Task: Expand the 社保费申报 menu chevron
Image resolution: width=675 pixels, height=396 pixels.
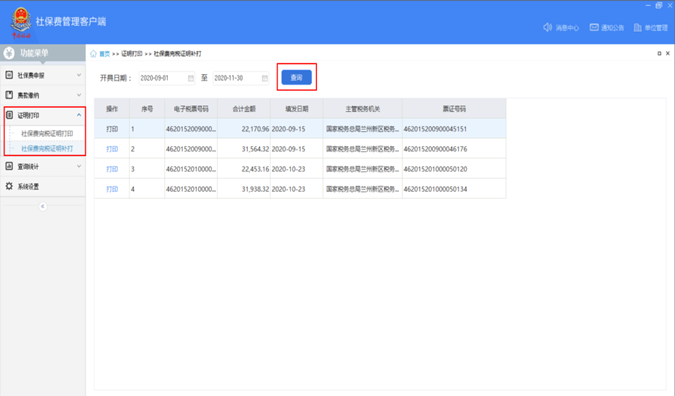Action: tap(79, 75)
